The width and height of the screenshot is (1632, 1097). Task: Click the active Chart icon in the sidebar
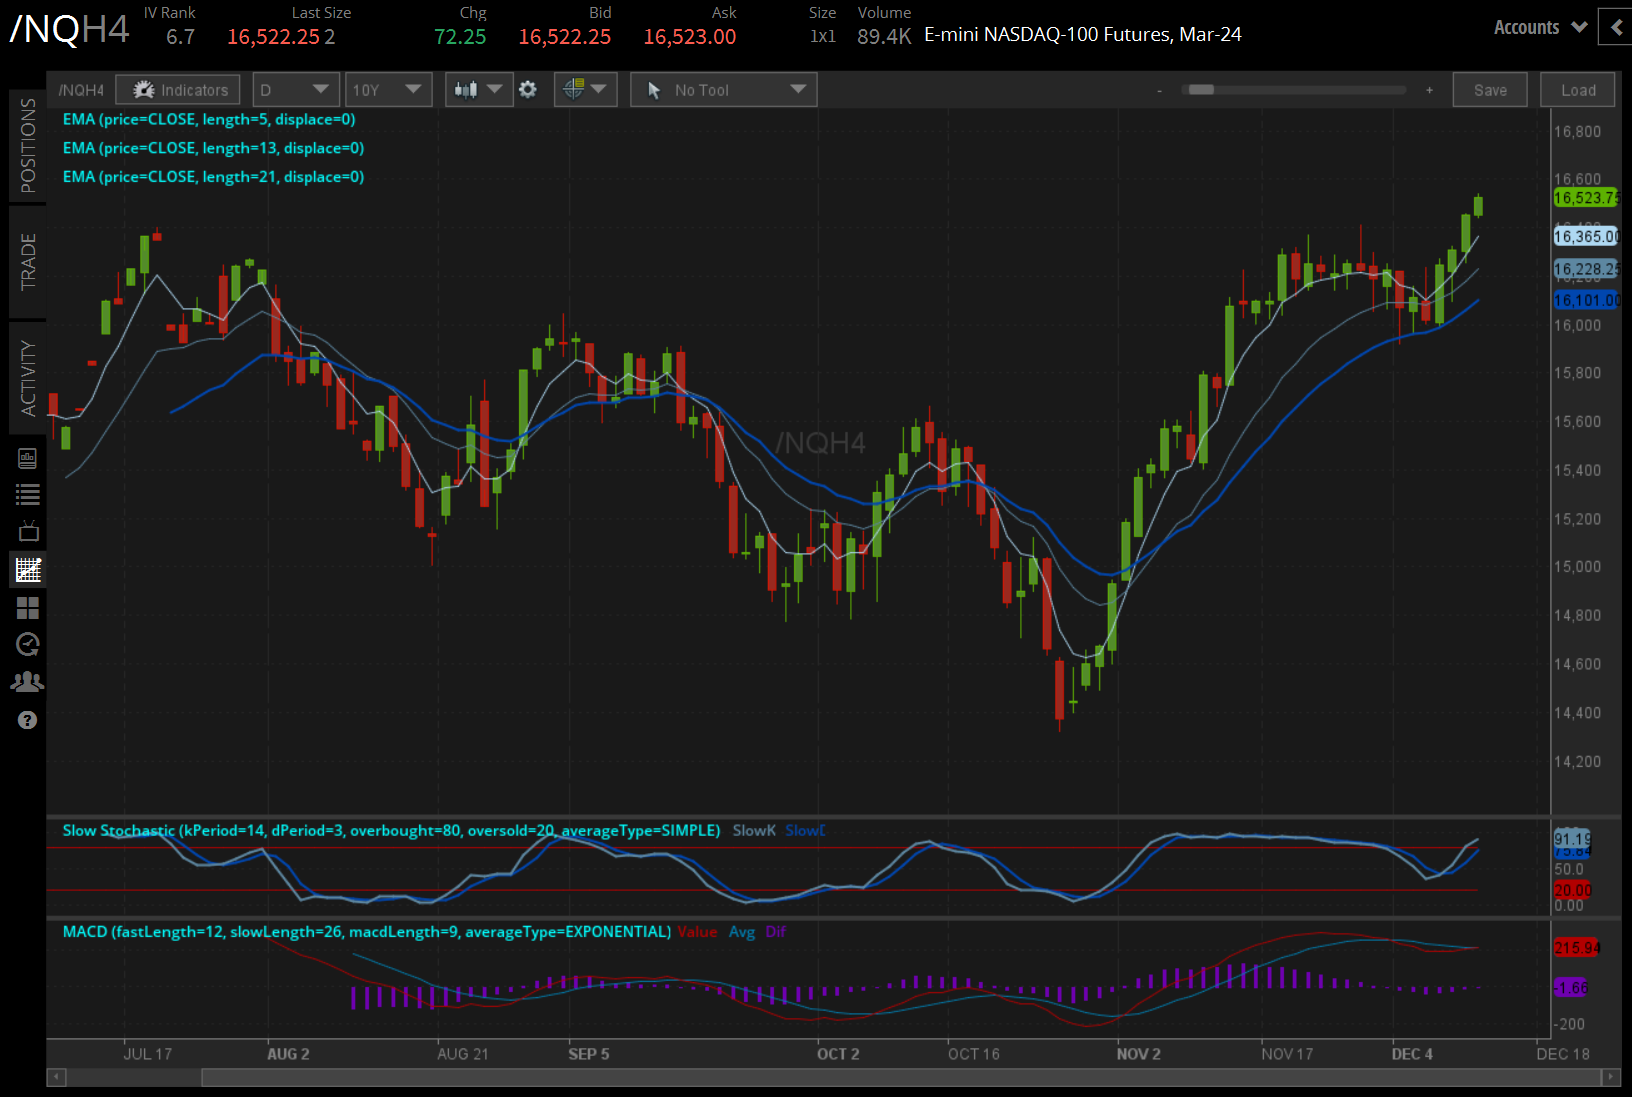28,570
